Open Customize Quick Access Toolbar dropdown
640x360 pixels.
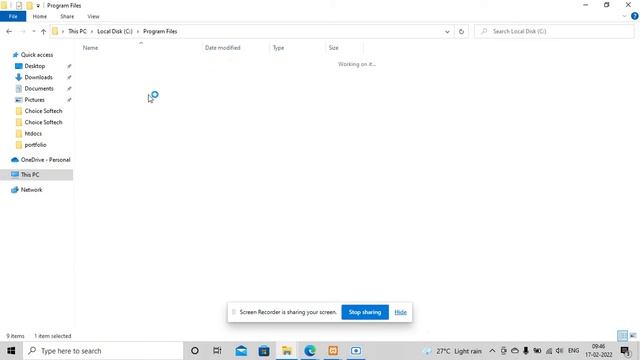(x=38, y=6)
